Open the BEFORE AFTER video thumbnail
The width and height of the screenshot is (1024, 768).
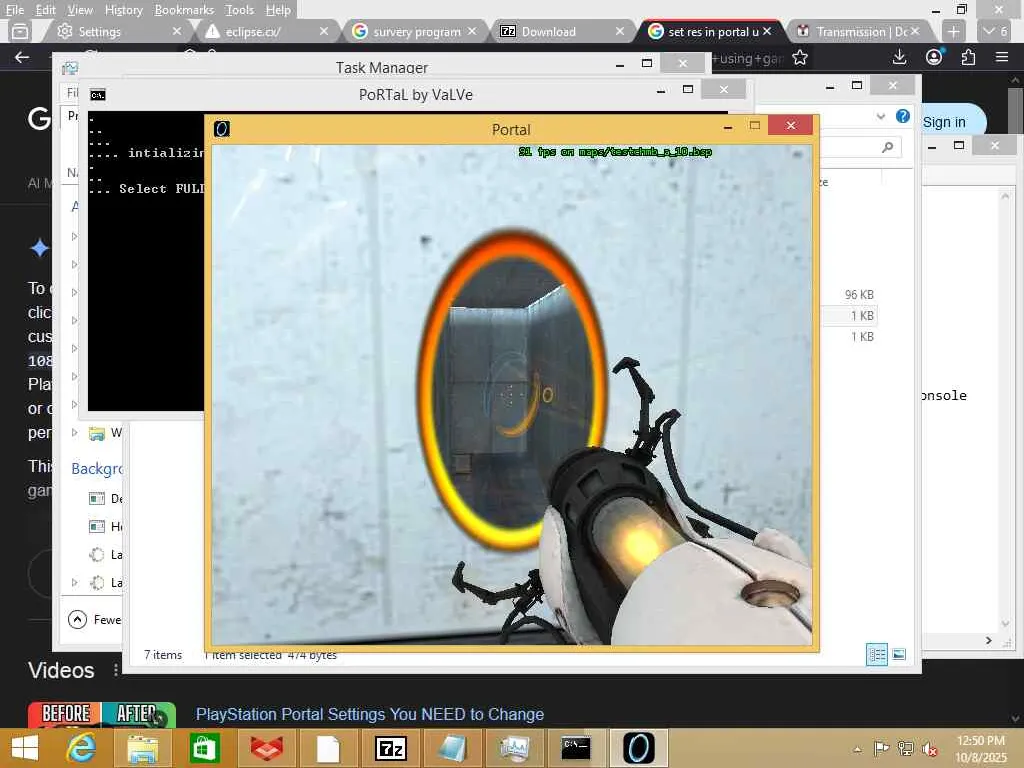(x=102, y=714)
